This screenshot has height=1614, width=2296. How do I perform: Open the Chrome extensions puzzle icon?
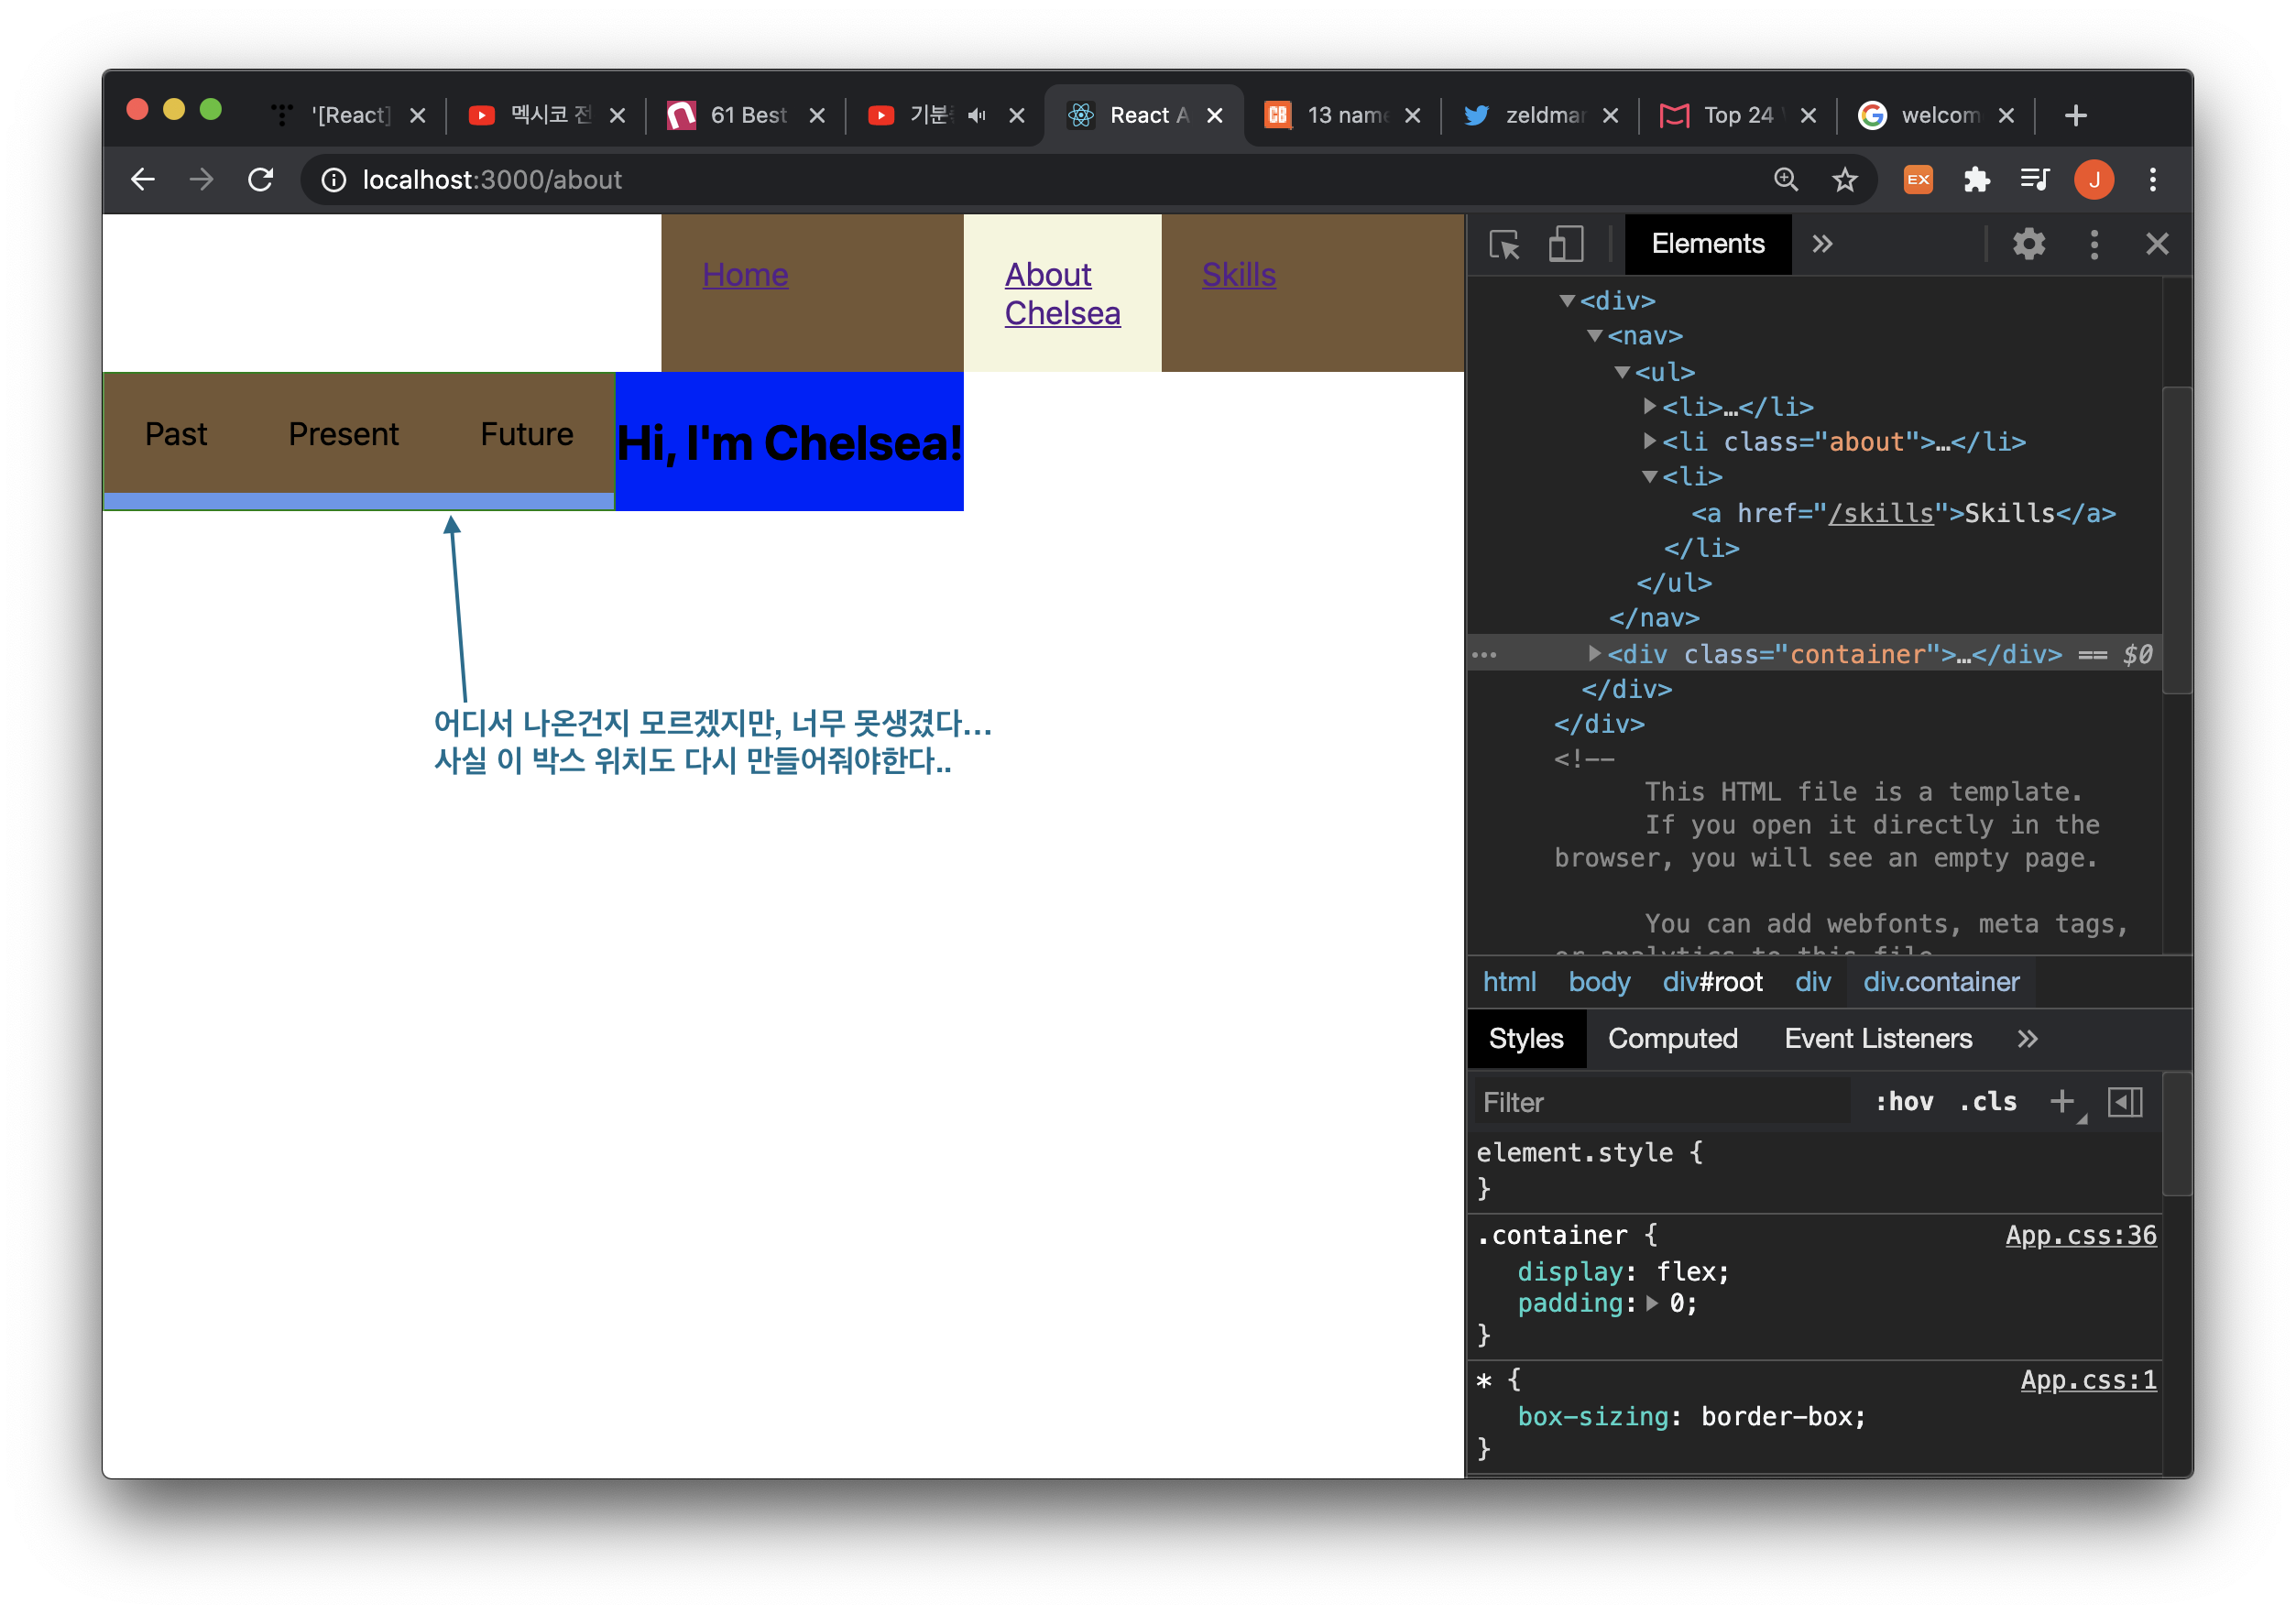pos(1976,180)
